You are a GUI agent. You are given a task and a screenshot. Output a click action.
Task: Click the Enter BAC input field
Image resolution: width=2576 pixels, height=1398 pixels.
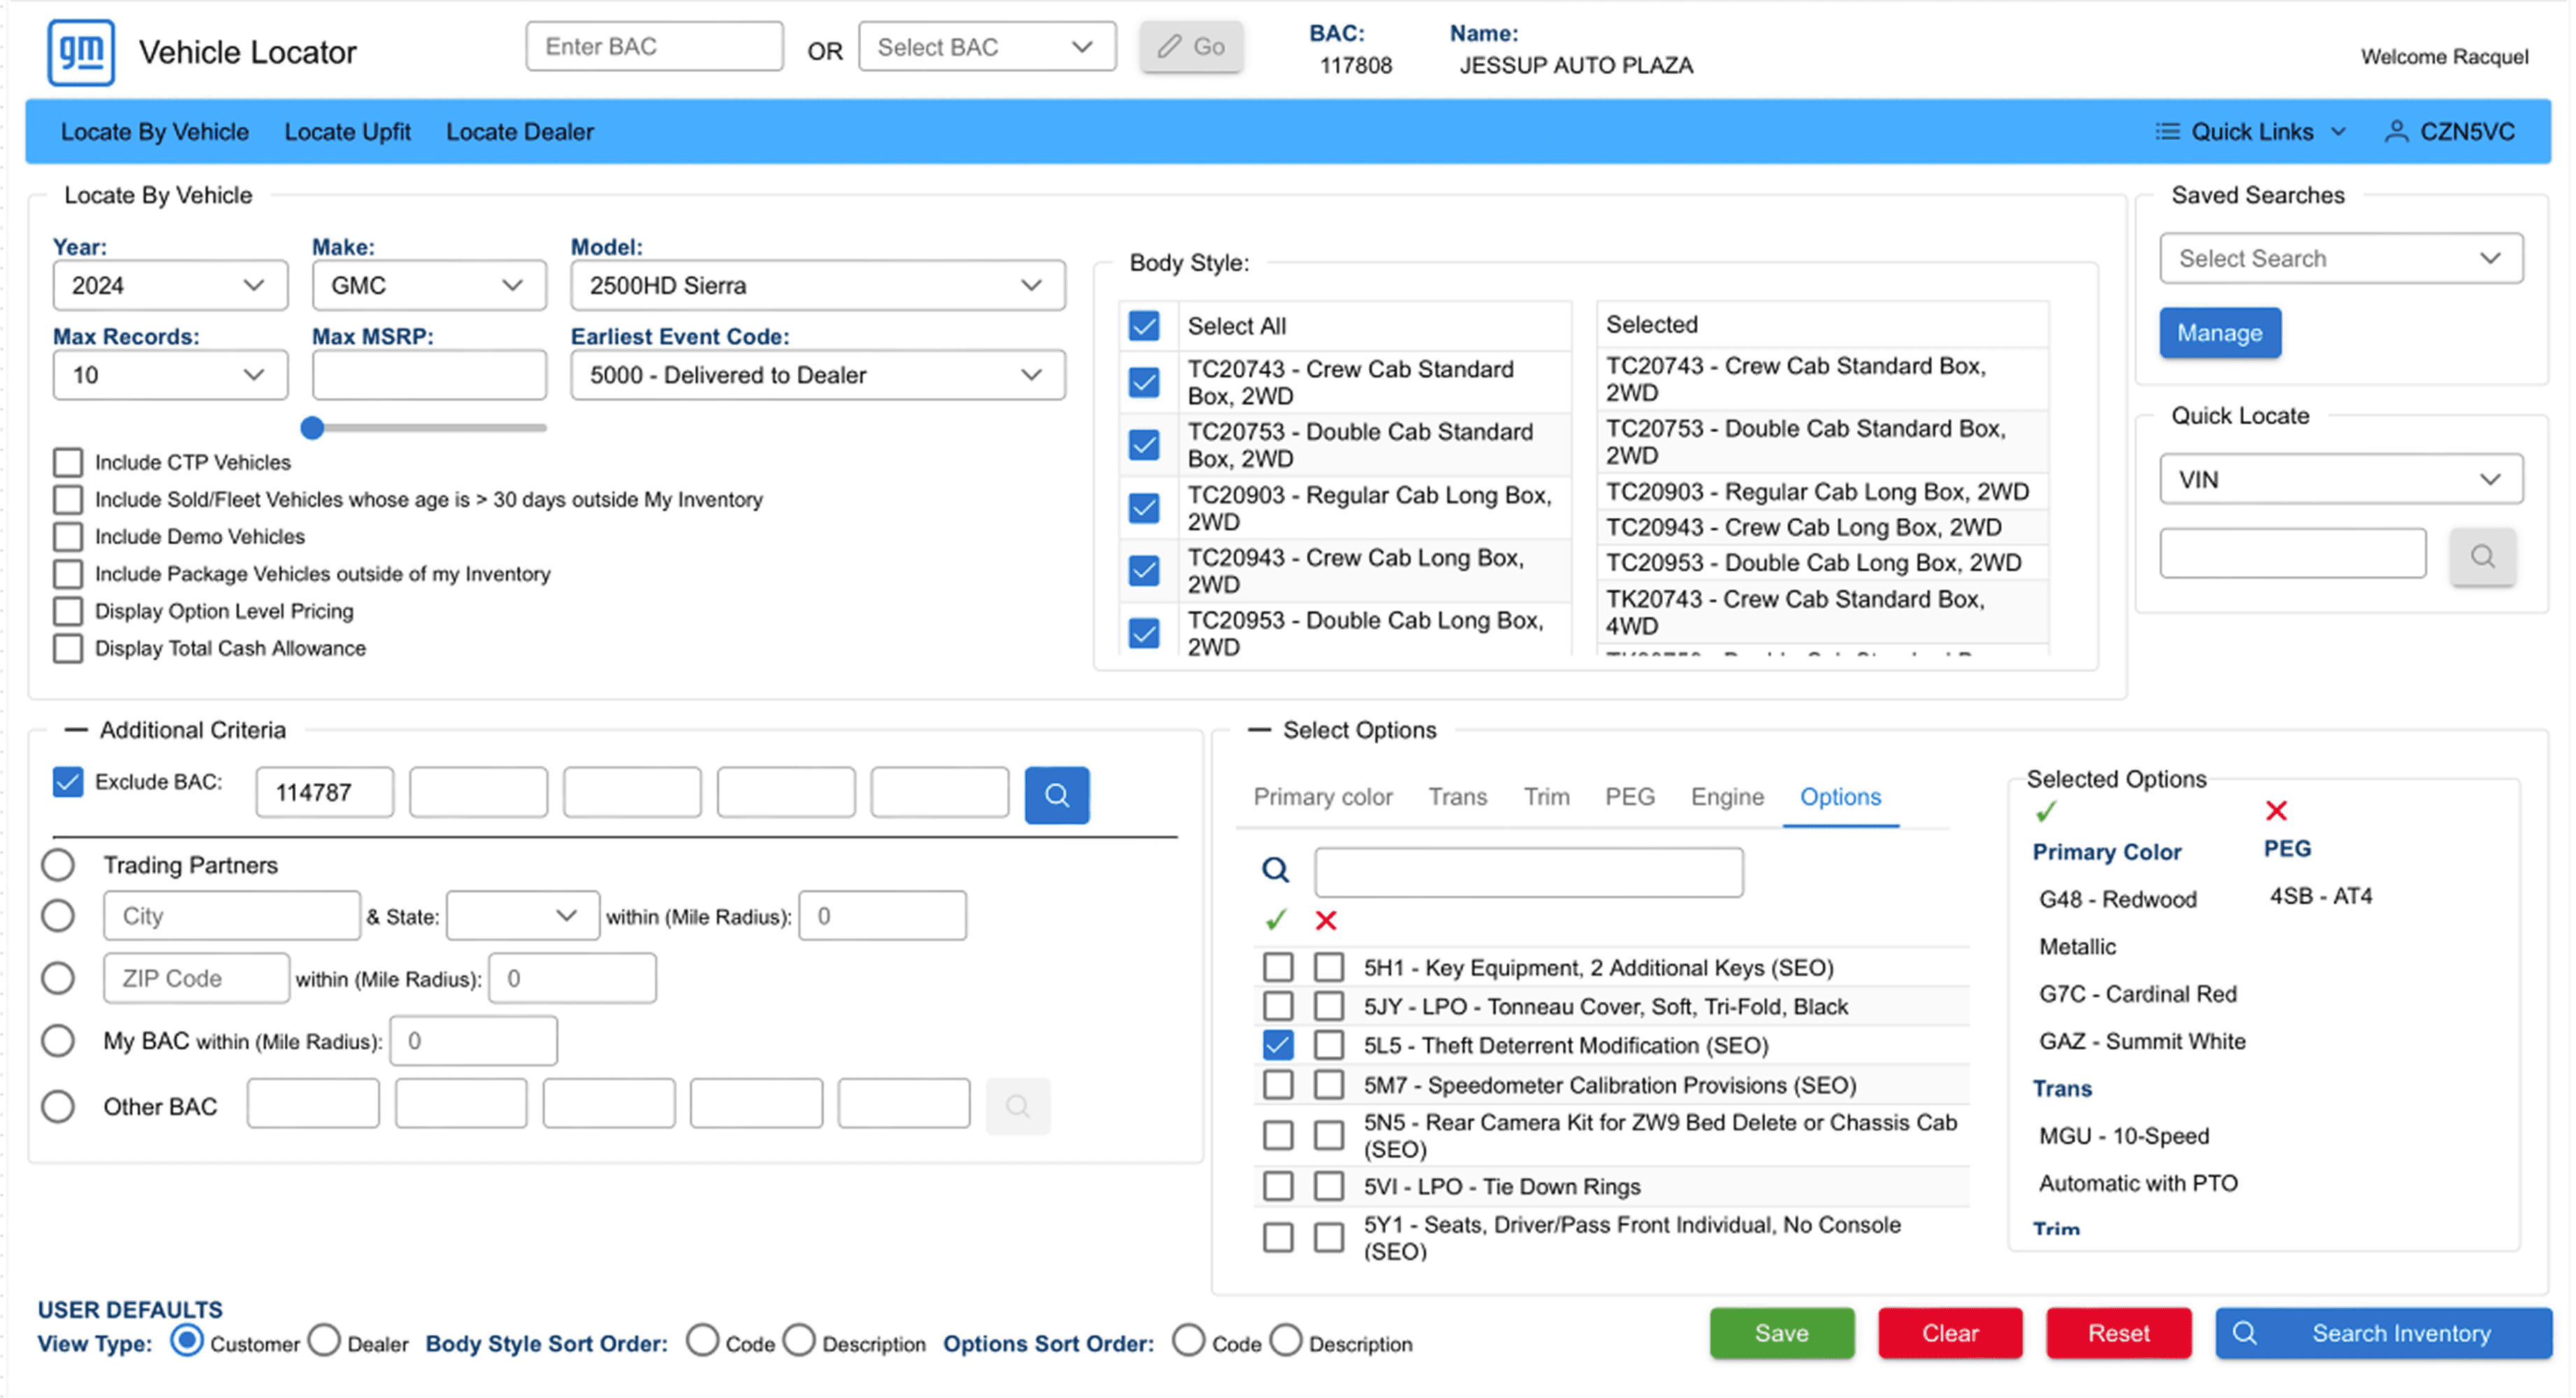(654, 47)
